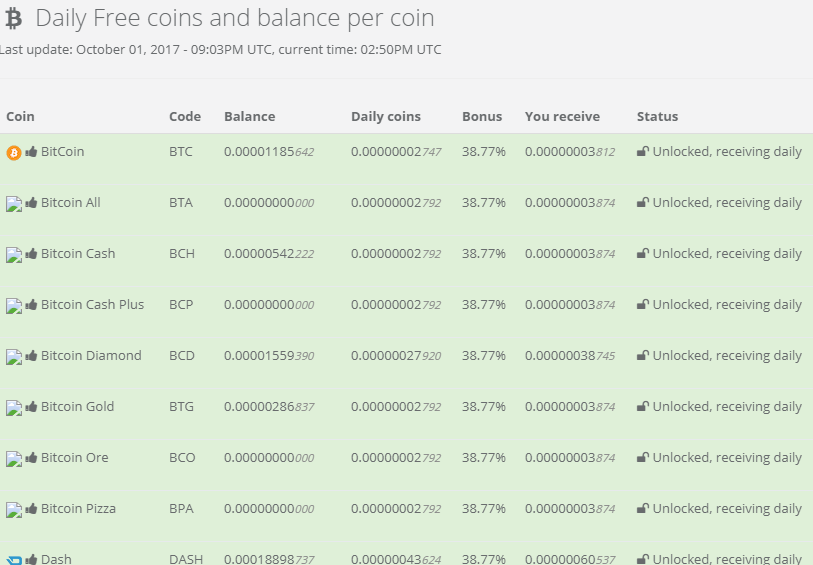
Task: Click the Daily coins column header
Action: (386, 117)
